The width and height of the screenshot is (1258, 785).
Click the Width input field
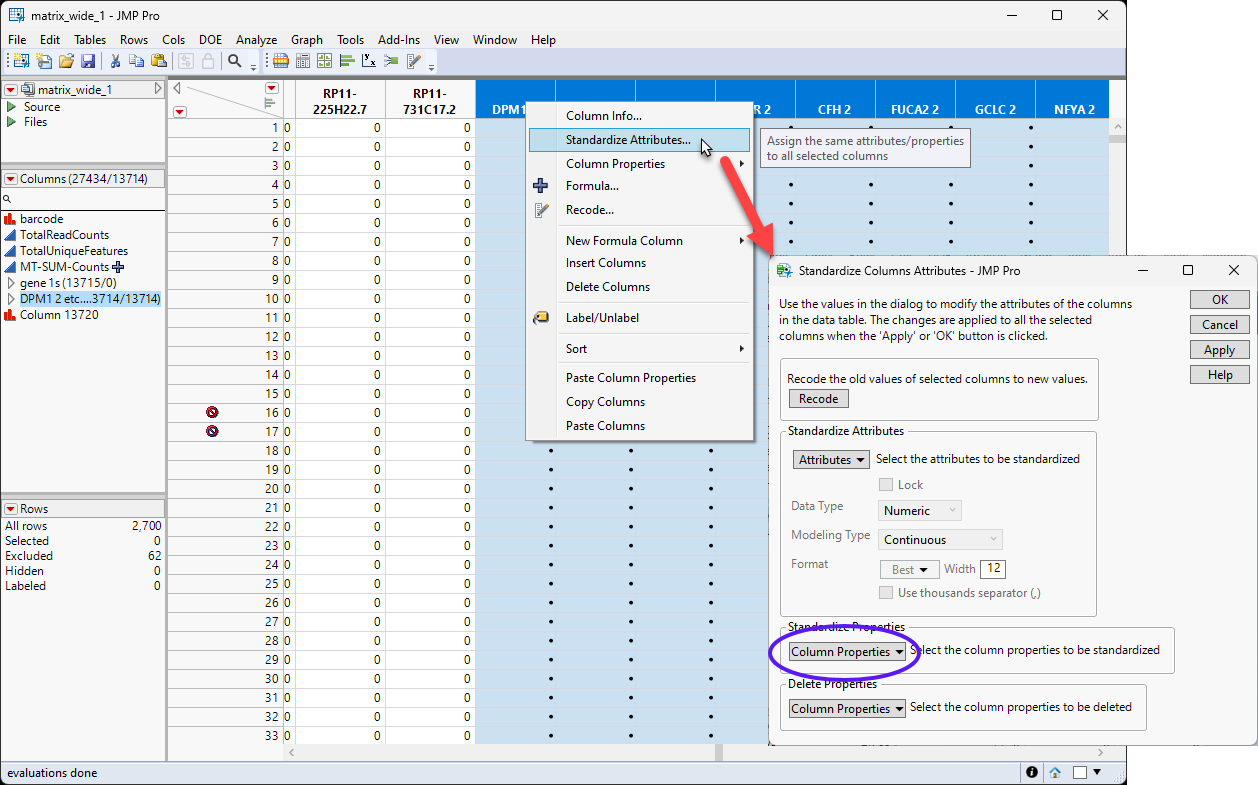992,569
